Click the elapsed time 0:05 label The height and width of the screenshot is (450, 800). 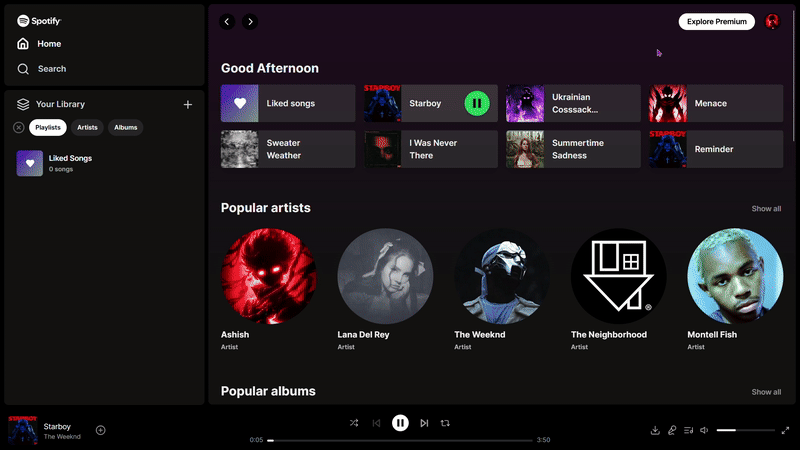pos(256,440)
